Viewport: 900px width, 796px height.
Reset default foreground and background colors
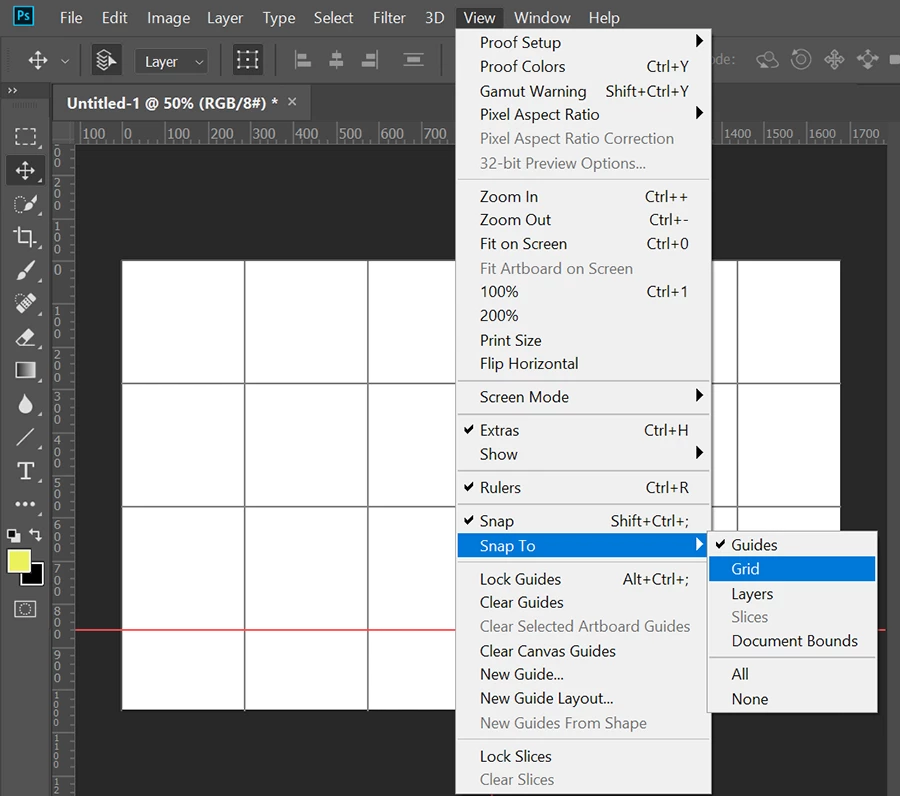(13, 535)
